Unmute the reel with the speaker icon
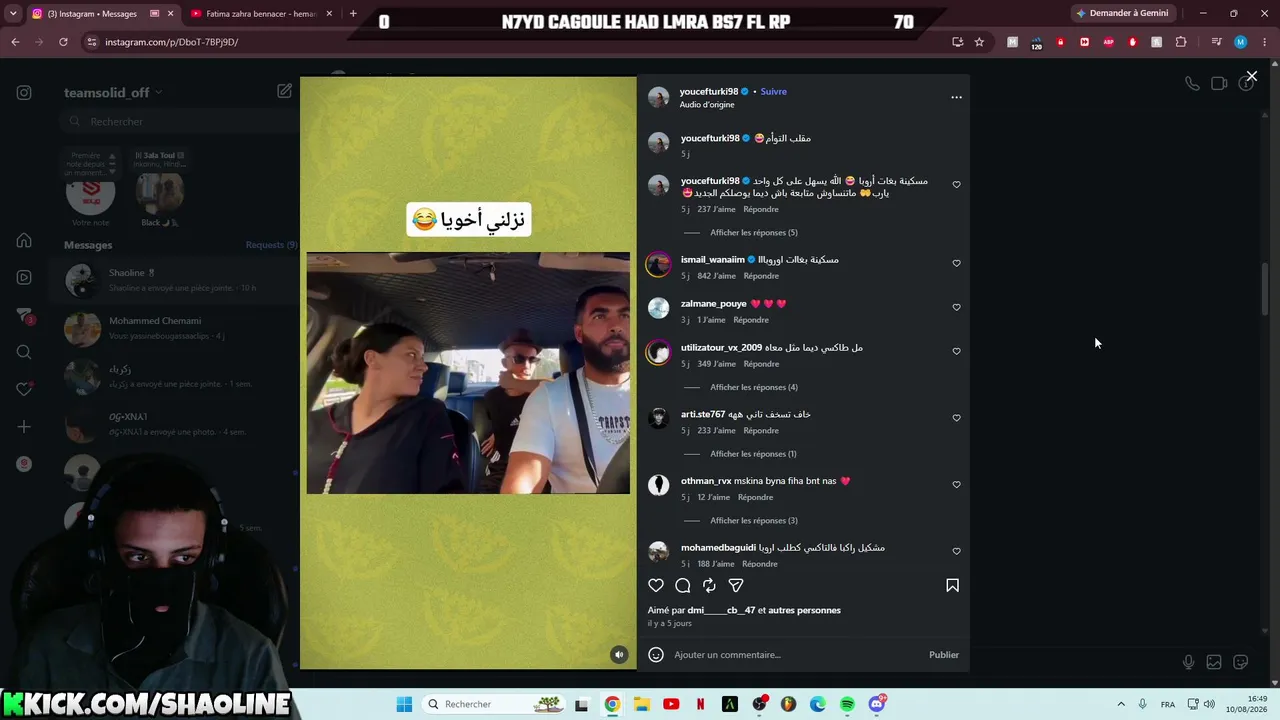The width and height of the screenshot is (1280, 720). click(619, 655)
